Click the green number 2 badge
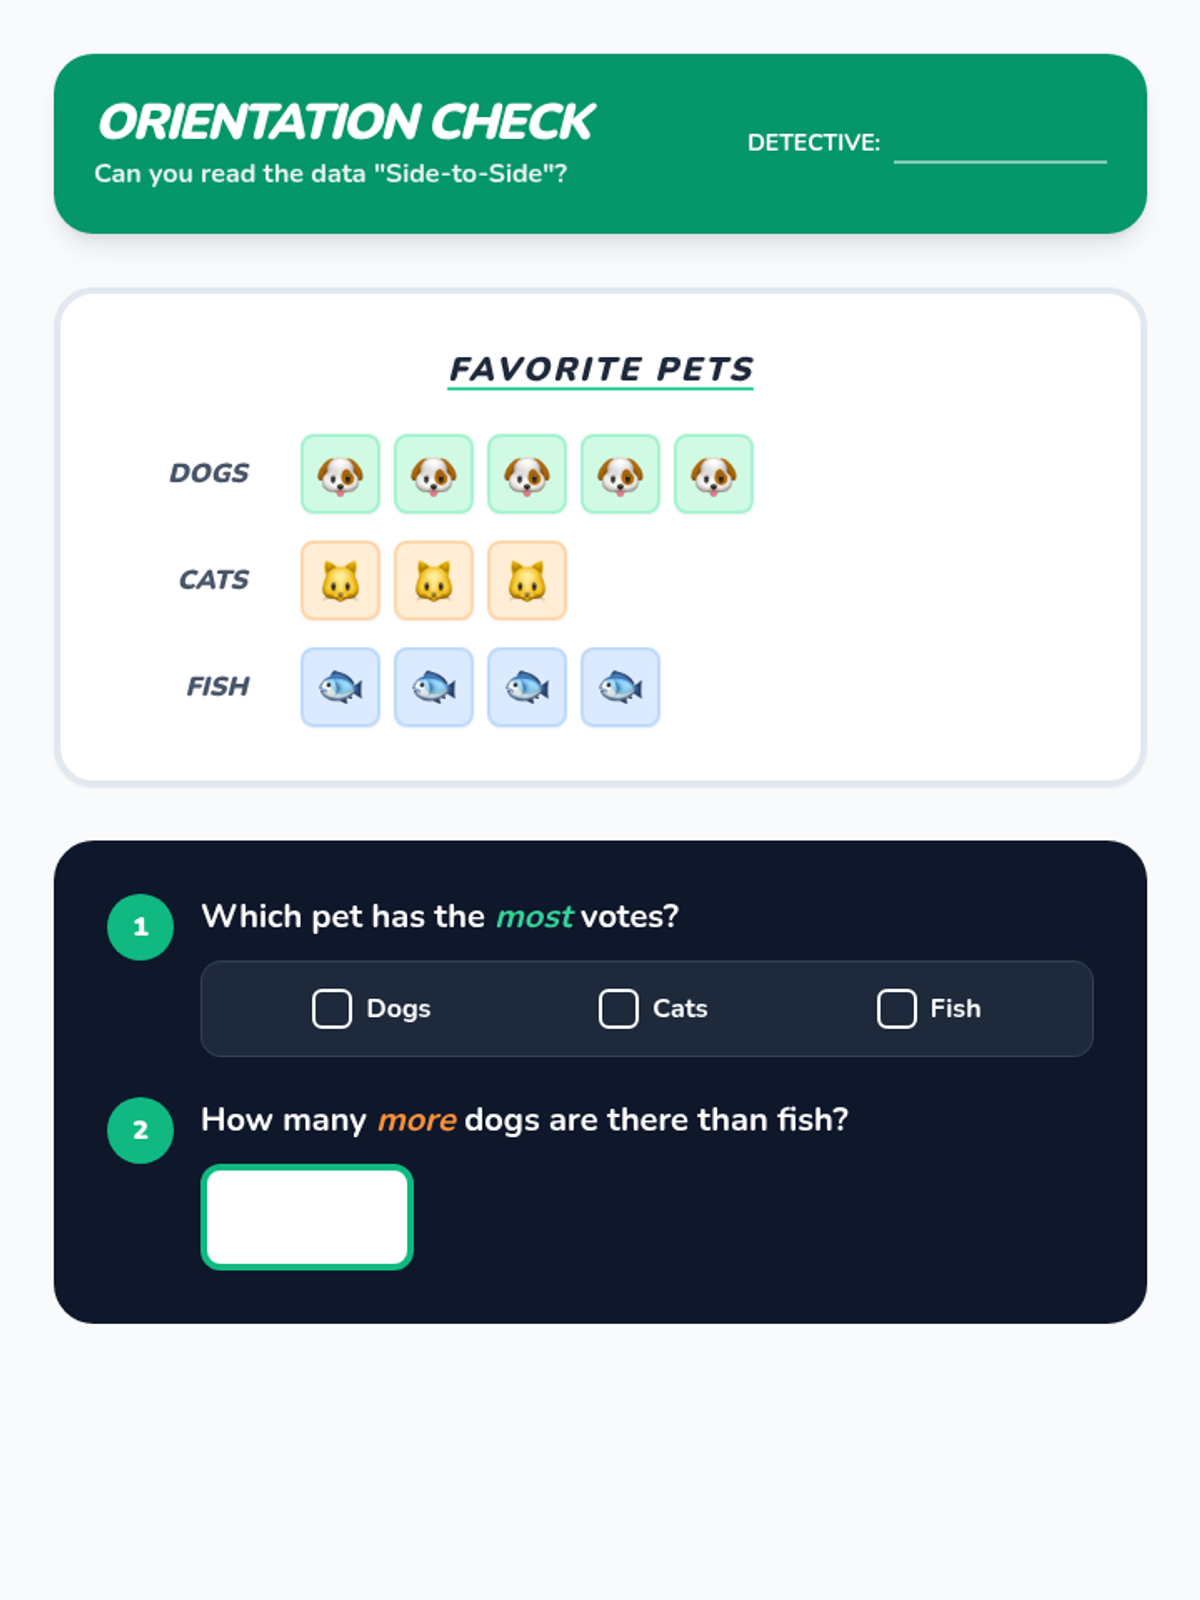This screenshot has width=1200, height=1600. coord(140,1130)
